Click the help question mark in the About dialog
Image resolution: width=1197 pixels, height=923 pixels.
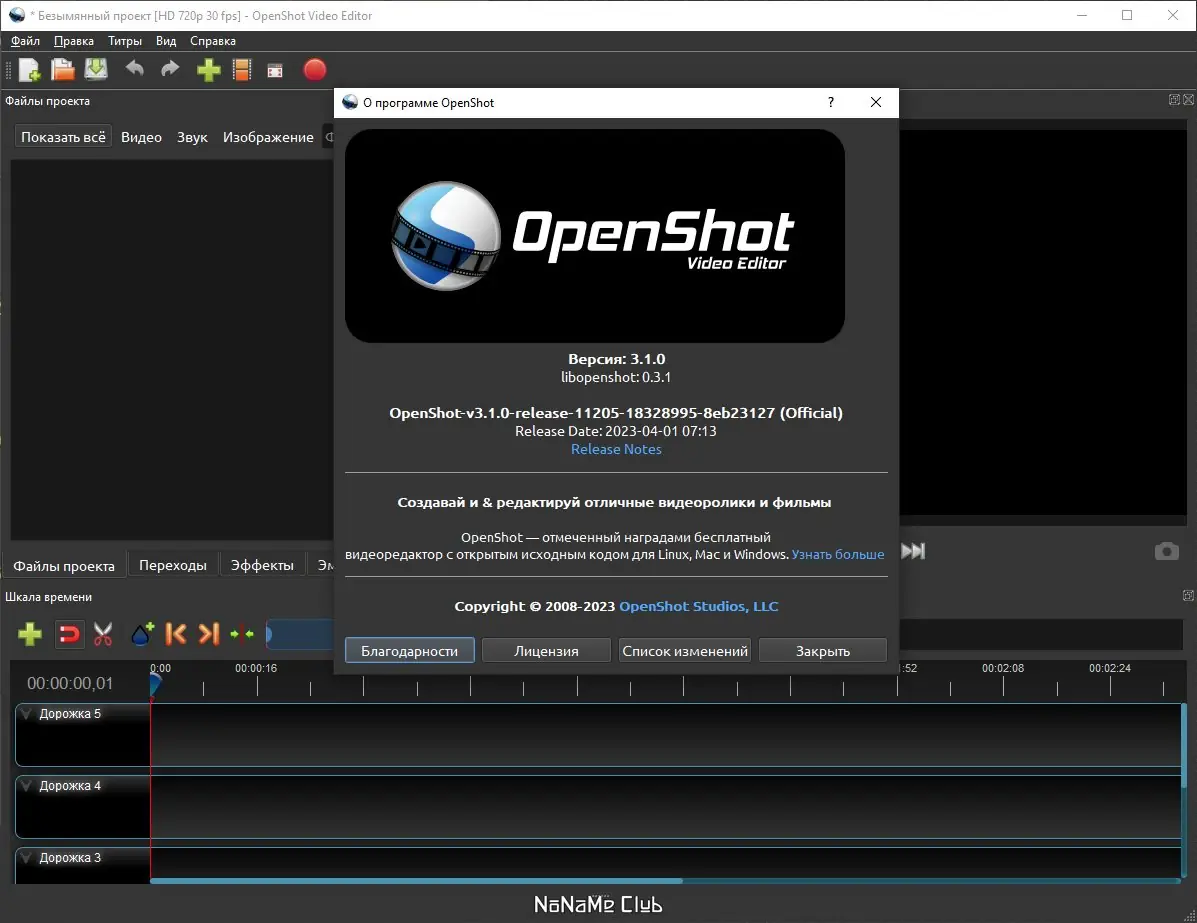(x=831, y=102)
